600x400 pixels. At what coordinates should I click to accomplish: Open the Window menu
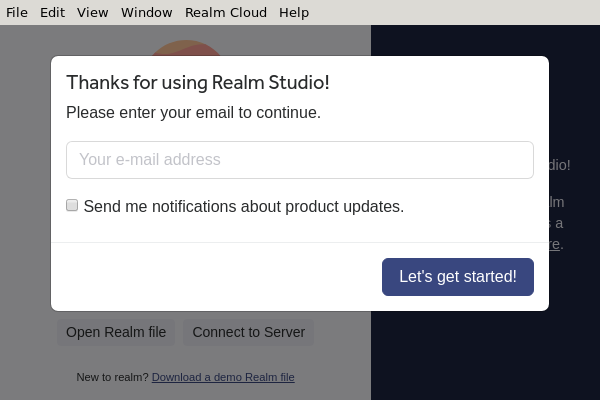147,13
